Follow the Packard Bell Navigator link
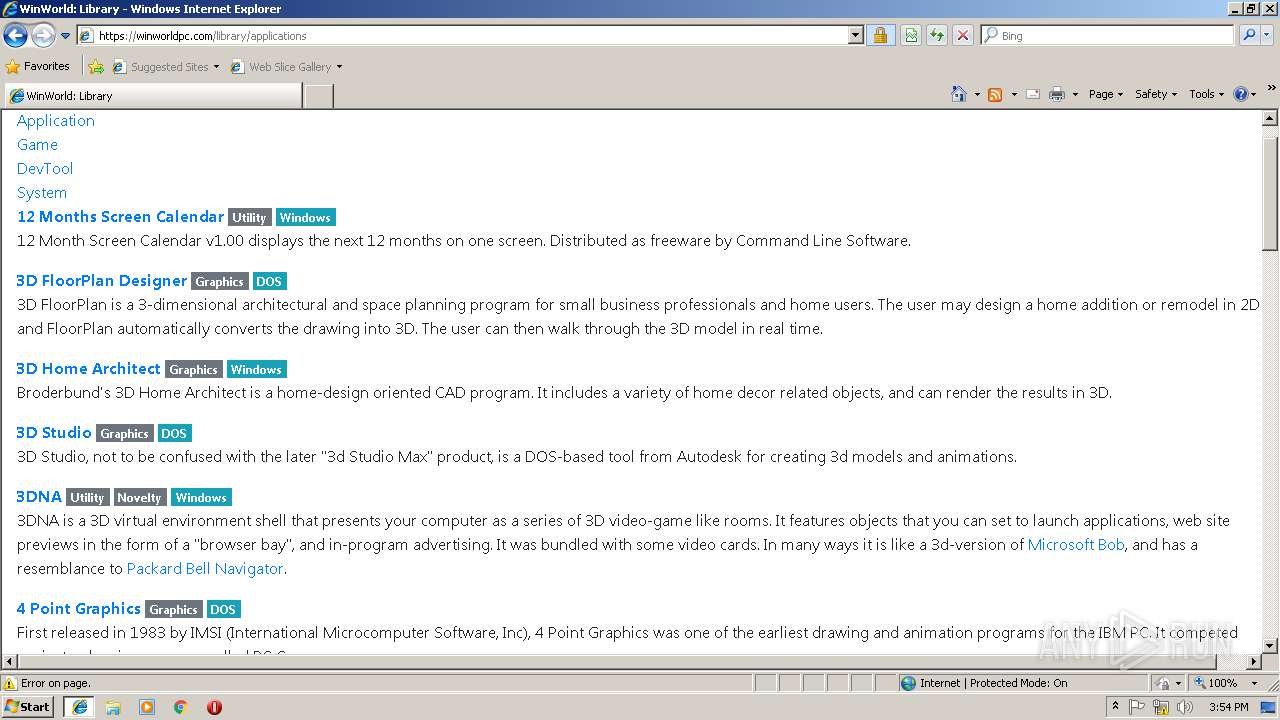This screenshot has width=1280, height=720. [x=205, y=568]
